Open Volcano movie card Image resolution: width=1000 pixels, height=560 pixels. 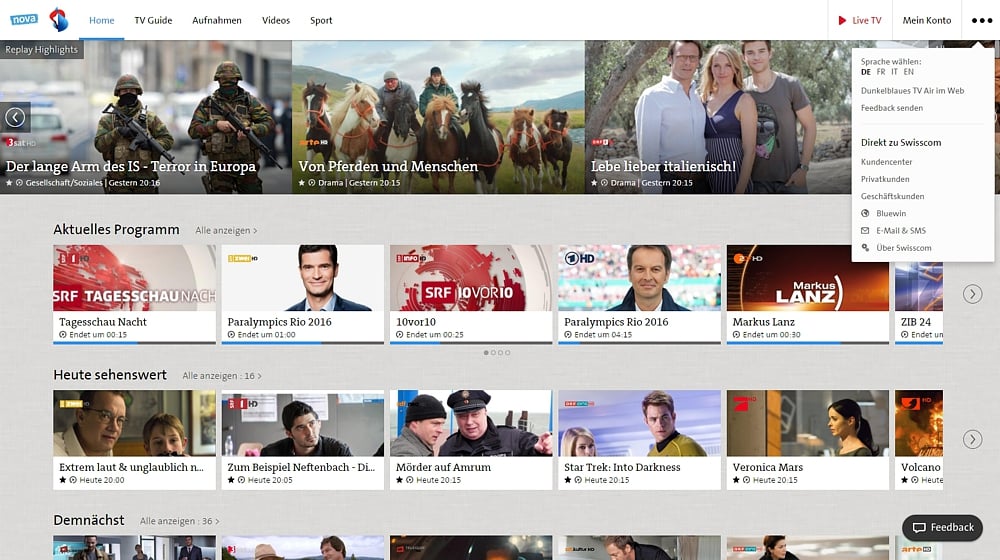[919, 440]
